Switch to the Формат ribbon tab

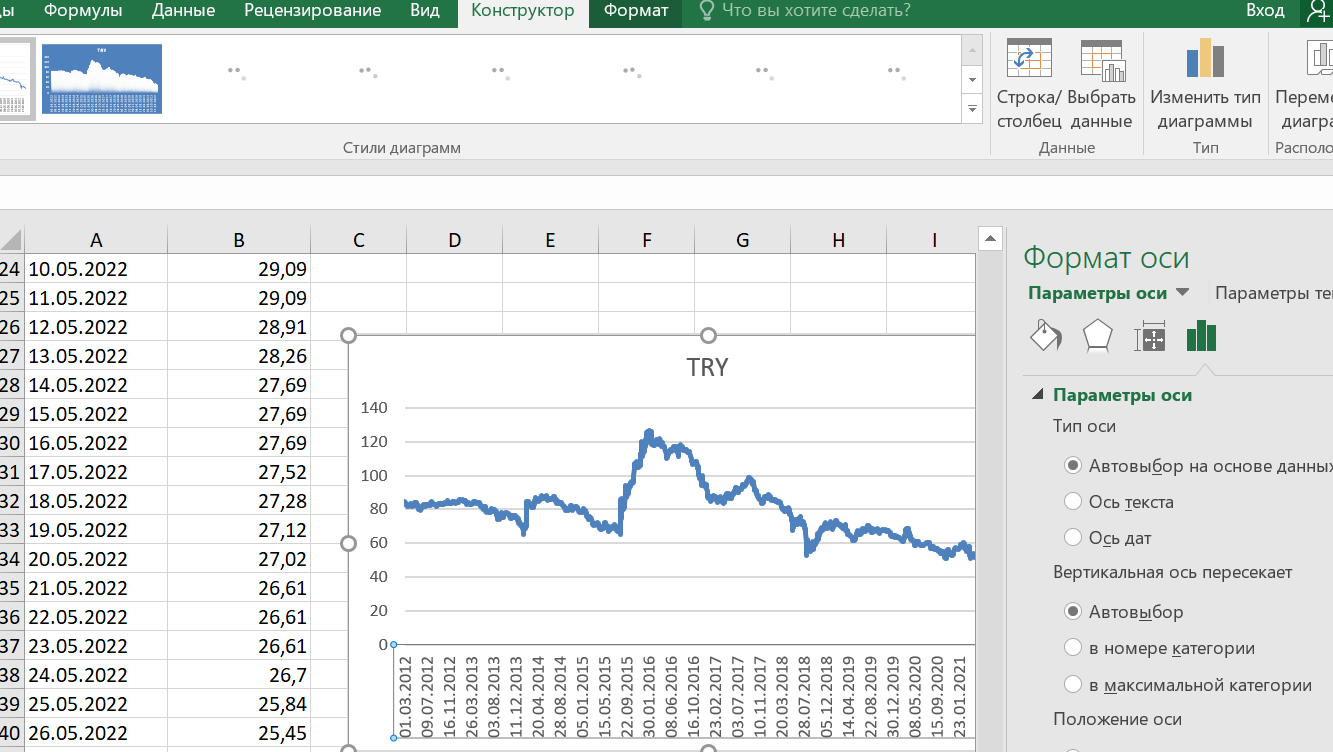click(x=636, y=11)
